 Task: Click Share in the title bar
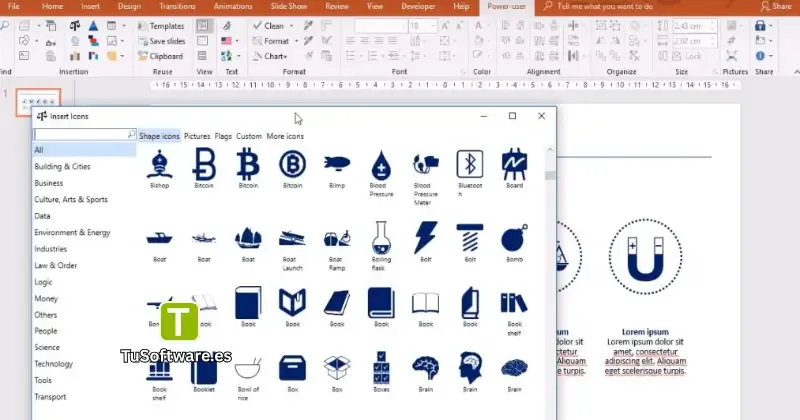[776, 6]
